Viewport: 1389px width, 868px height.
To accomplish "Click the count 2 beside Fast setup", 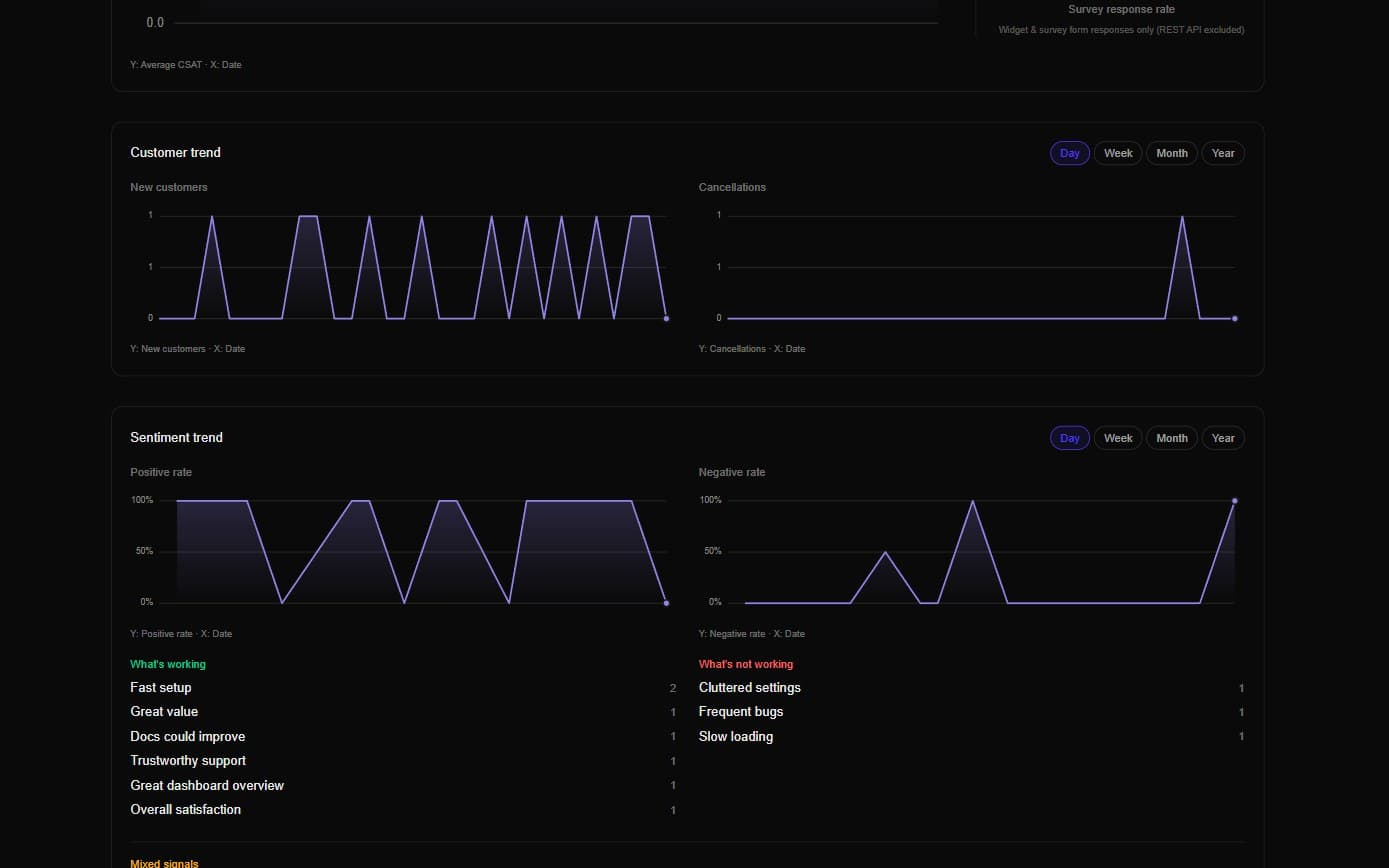I will pos(673,688).
